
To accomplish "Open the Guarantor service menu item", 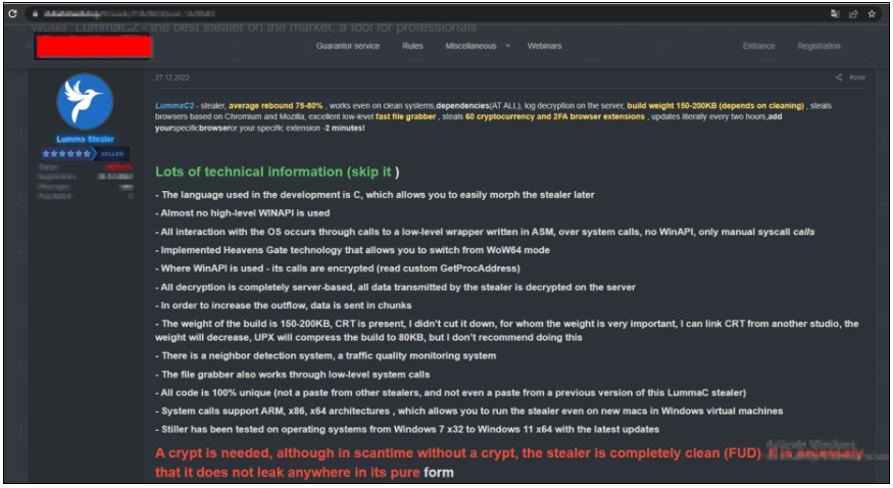I will pyautogui.click(x=347, y=46).
